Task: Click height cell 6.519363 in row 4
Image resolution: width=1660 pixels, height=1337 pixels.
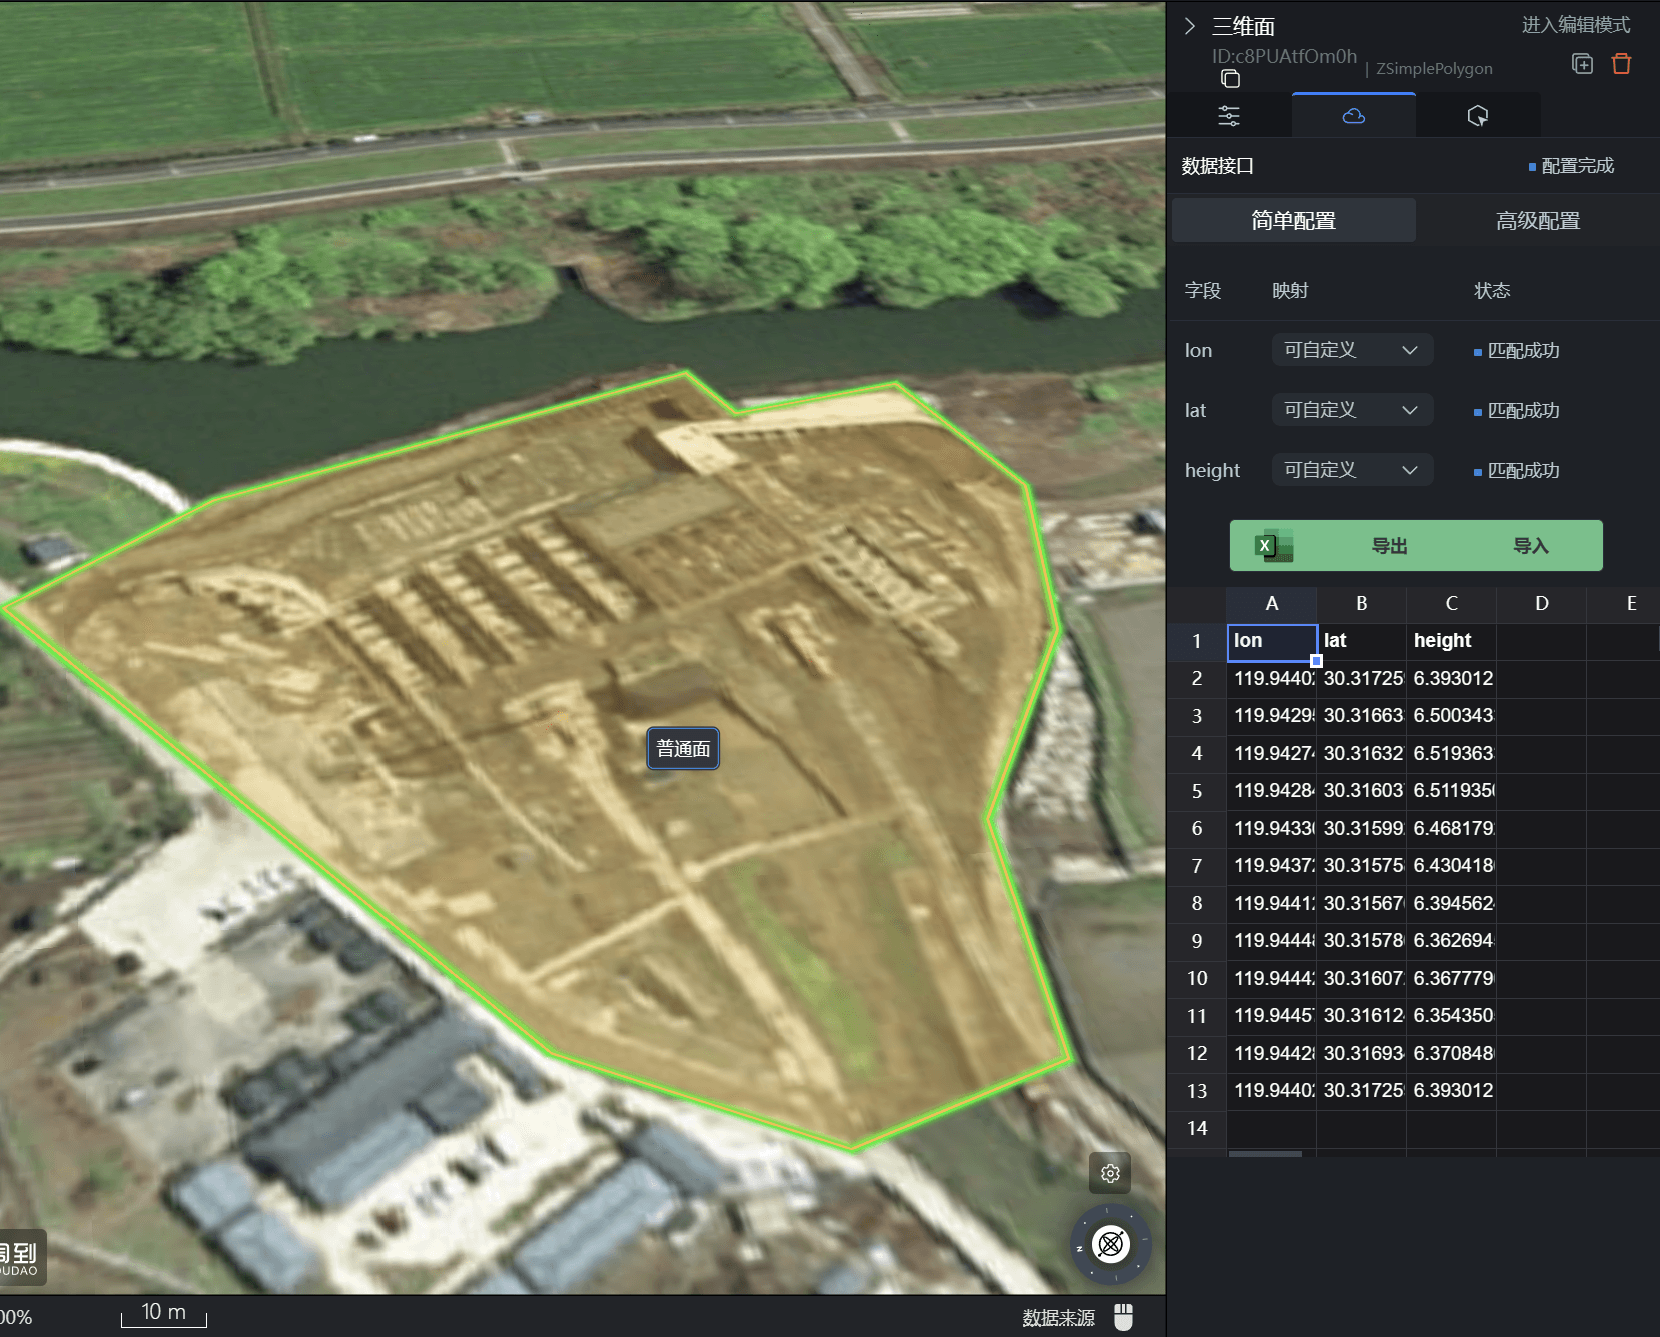Action: coord(1451,754)
